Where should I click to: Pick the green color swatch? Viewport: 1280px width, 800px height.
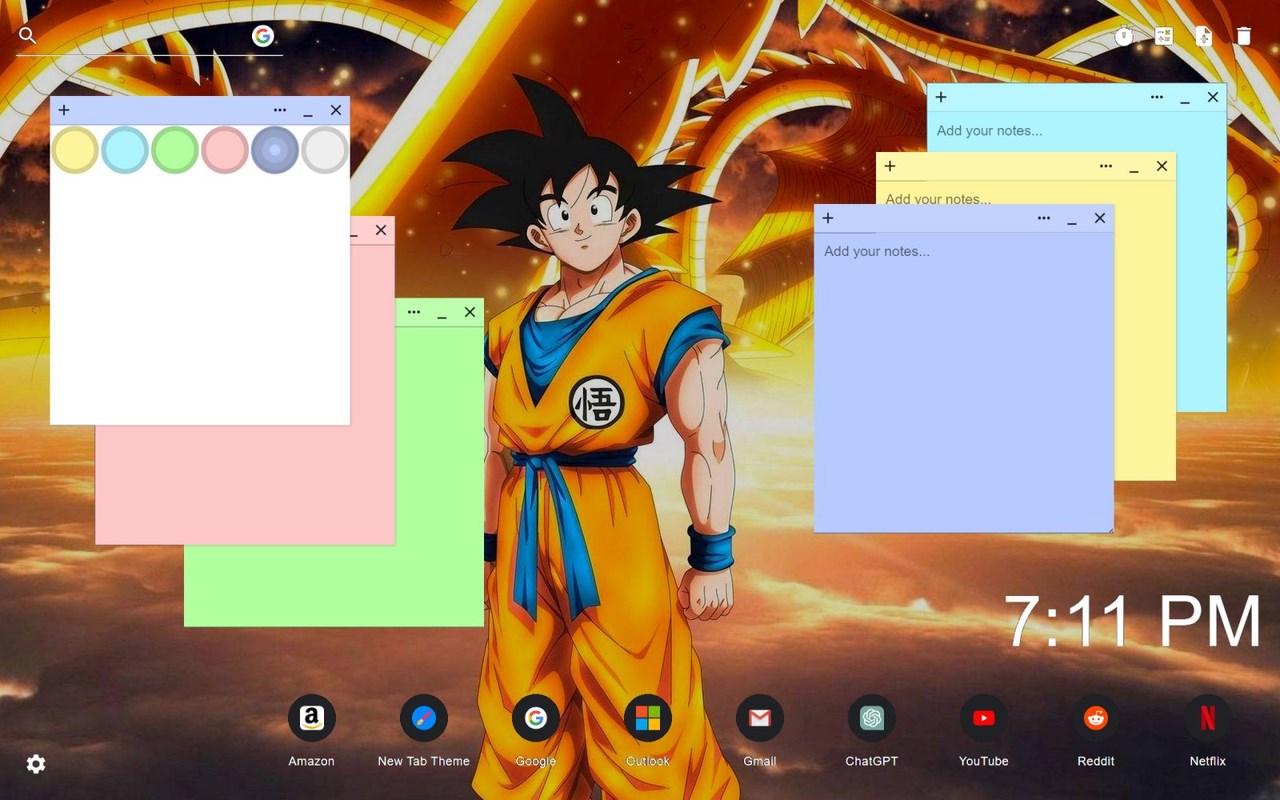tap(175, 150)
